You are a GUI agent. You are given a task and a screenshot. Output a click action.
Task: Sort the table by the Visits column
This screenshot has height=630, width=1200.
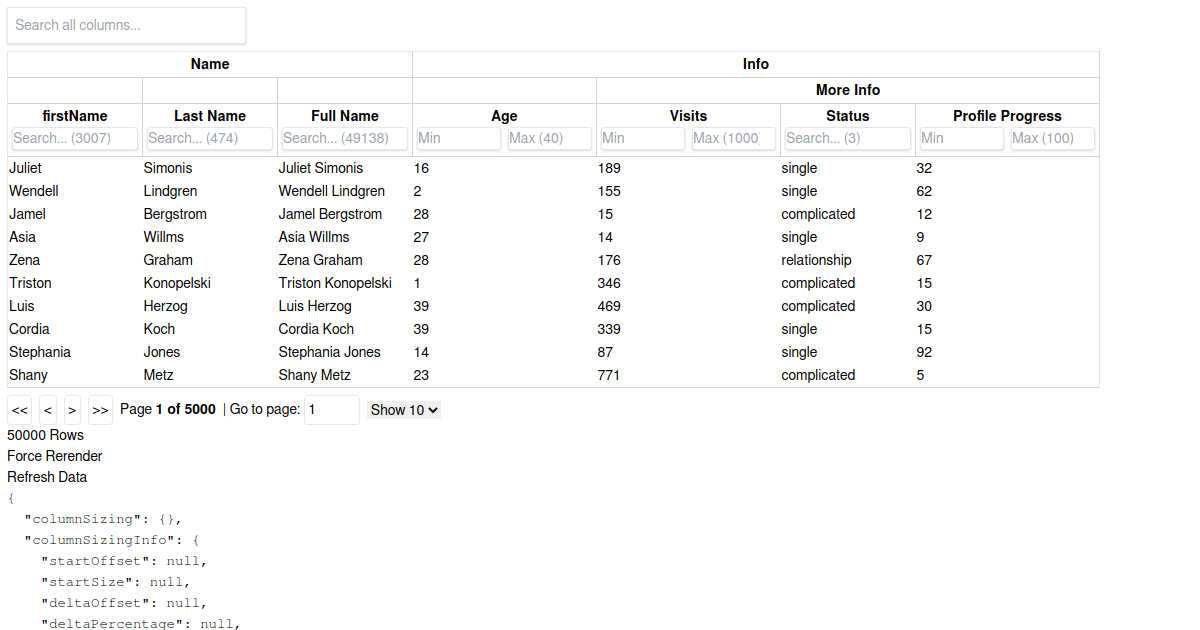[x=688, y=115]
